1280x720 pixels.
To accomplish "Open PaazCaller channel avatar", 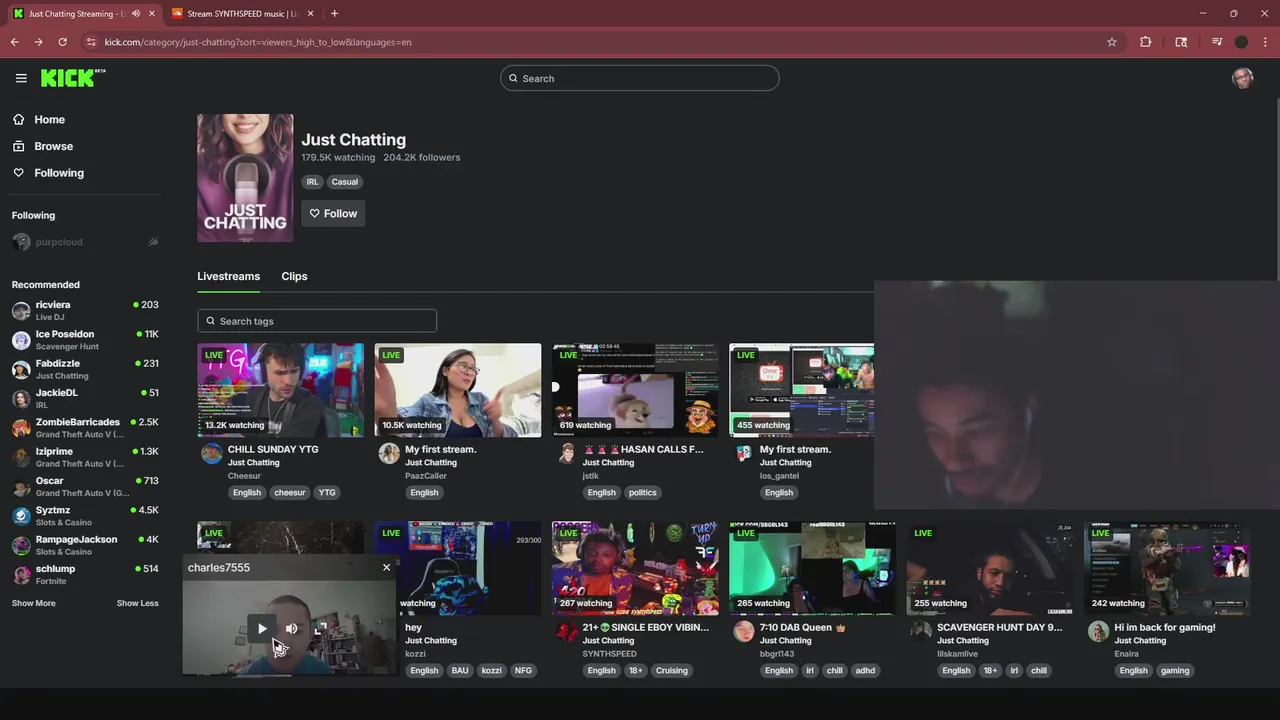I will click(x=389, y=454).
